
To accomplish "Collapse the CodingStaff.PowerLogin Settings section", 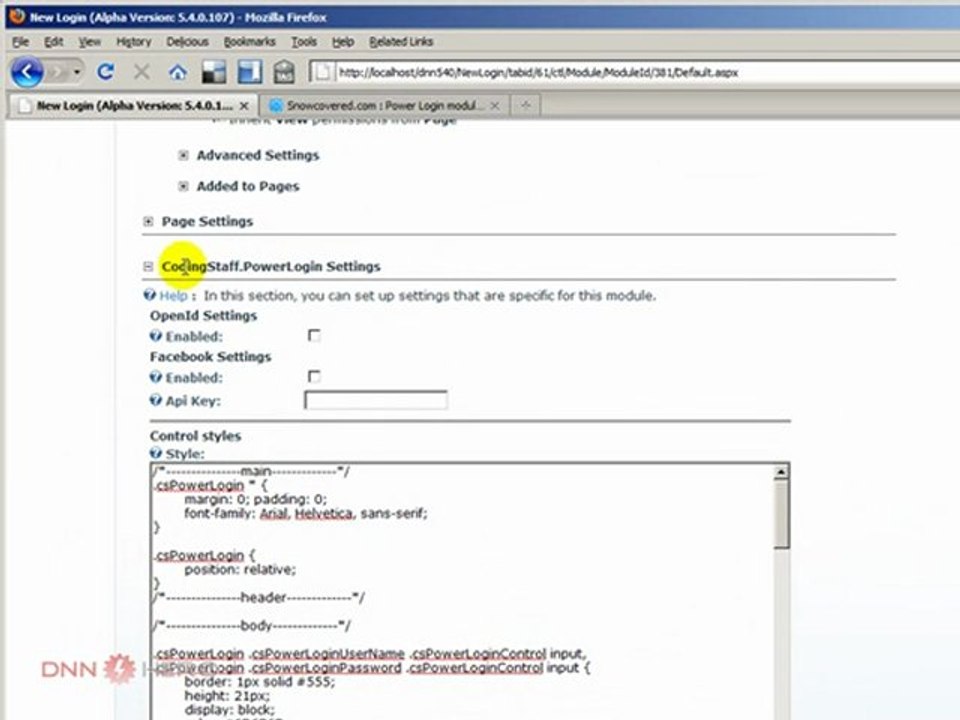I will (148, 266).
